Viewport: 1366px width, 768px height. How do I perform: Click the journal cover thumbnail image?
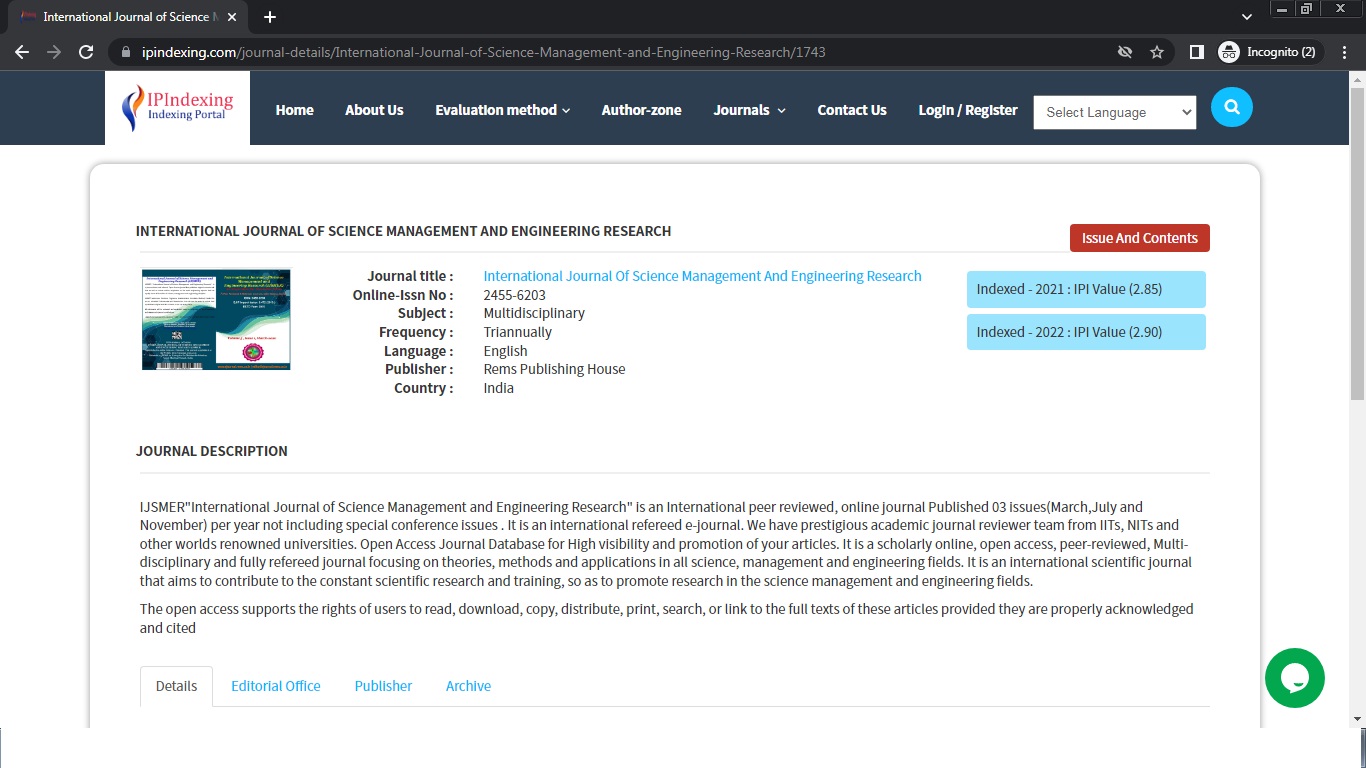216,320
